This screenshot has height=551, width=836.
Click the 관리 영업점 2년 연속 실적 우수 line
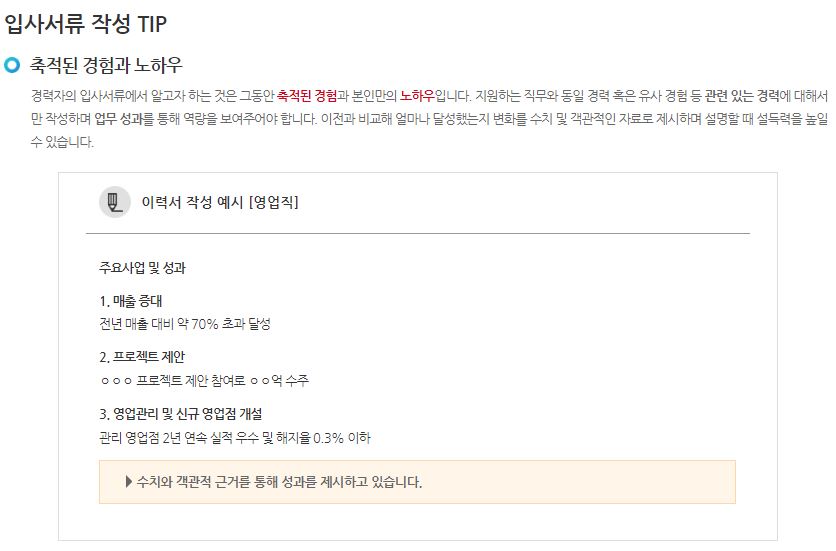(x=235, y=438)
